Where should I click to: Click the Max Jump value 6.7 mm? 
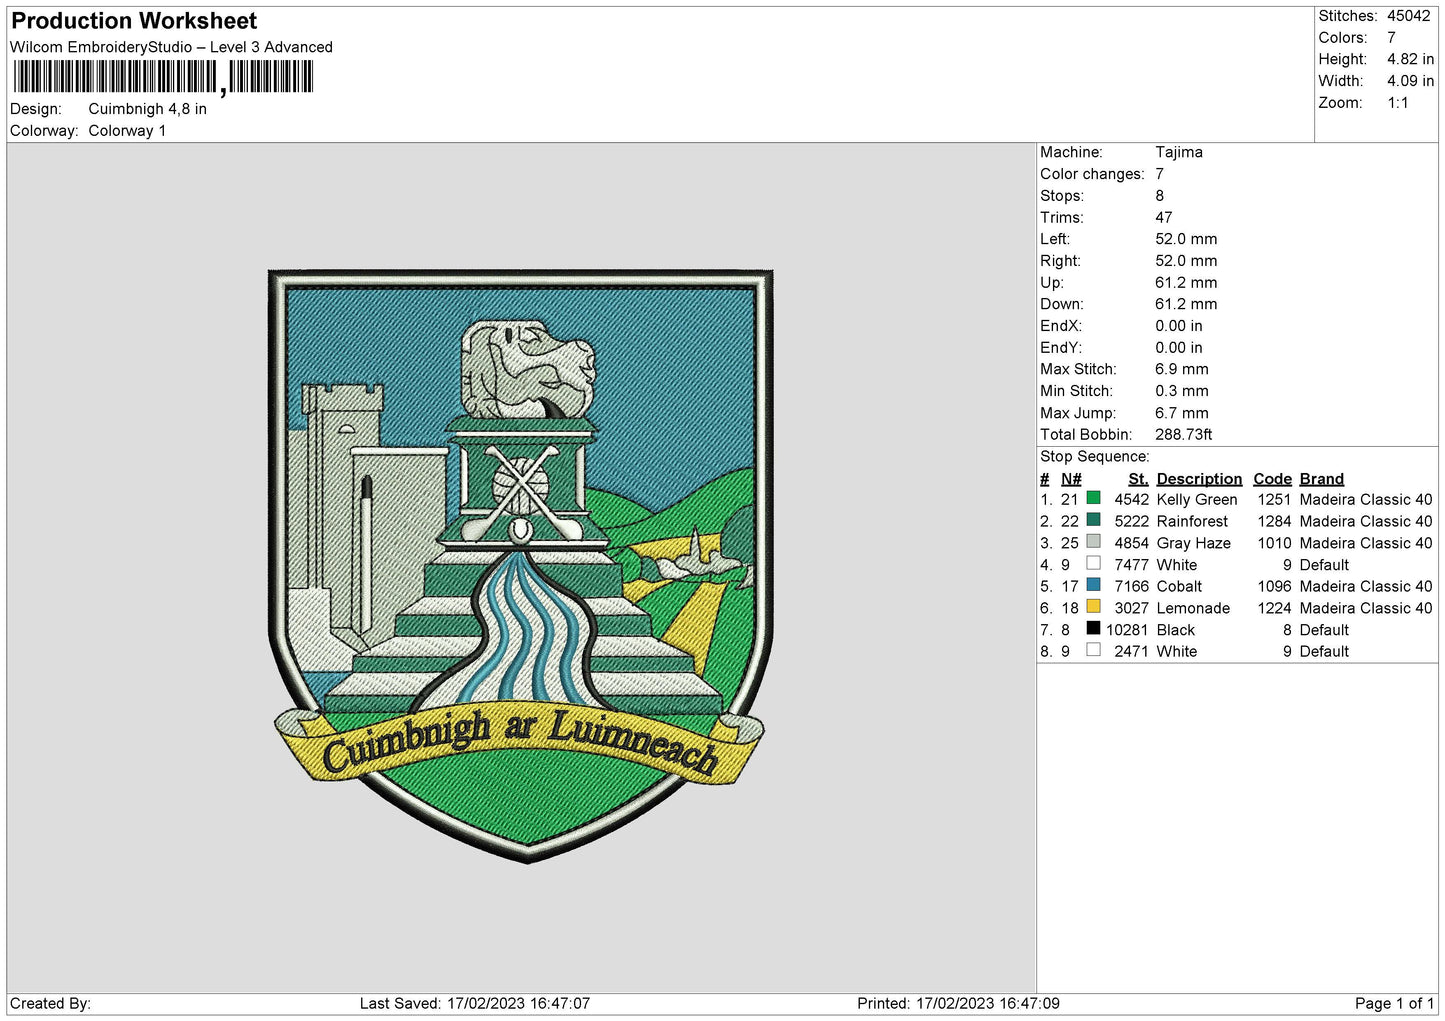tap(1182, 413)
